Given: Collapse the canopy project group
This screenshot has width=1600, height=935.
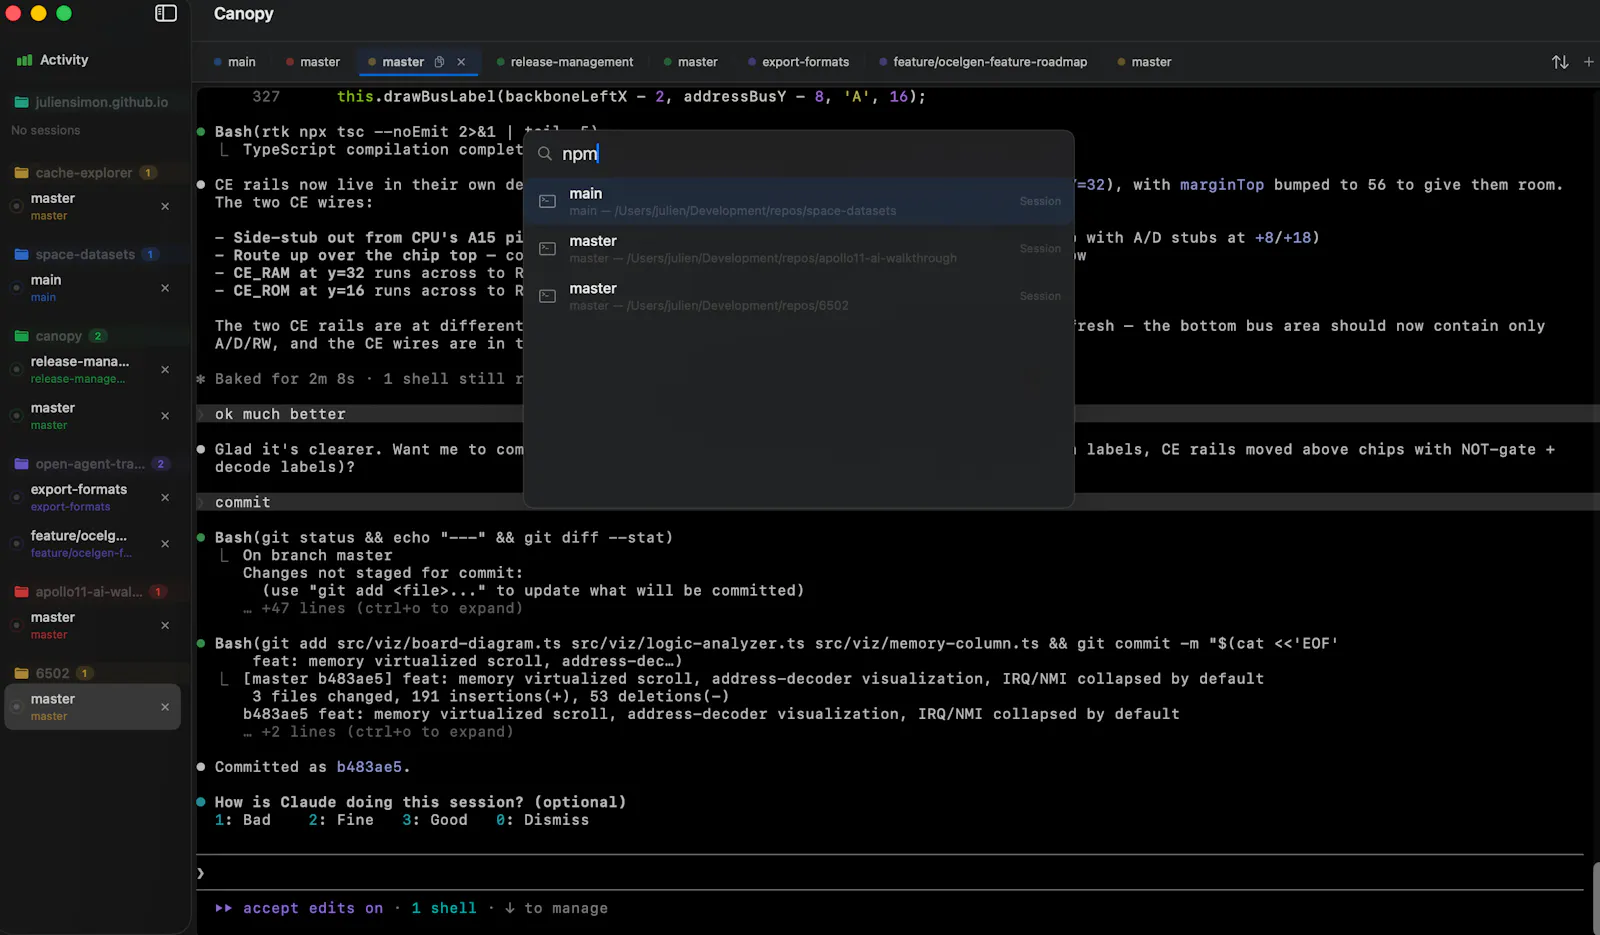Looking at the screenshot, I should (59, 336).
